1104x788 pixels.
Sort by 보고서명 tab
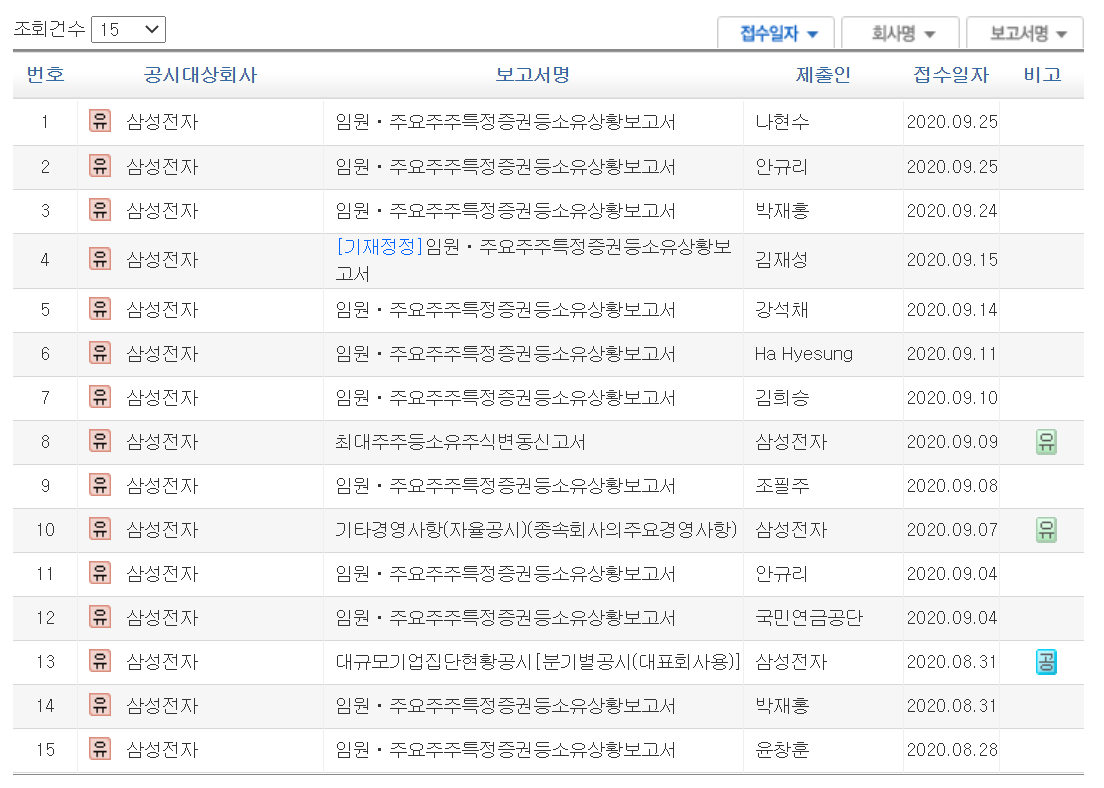click(x=1026, y=33)
